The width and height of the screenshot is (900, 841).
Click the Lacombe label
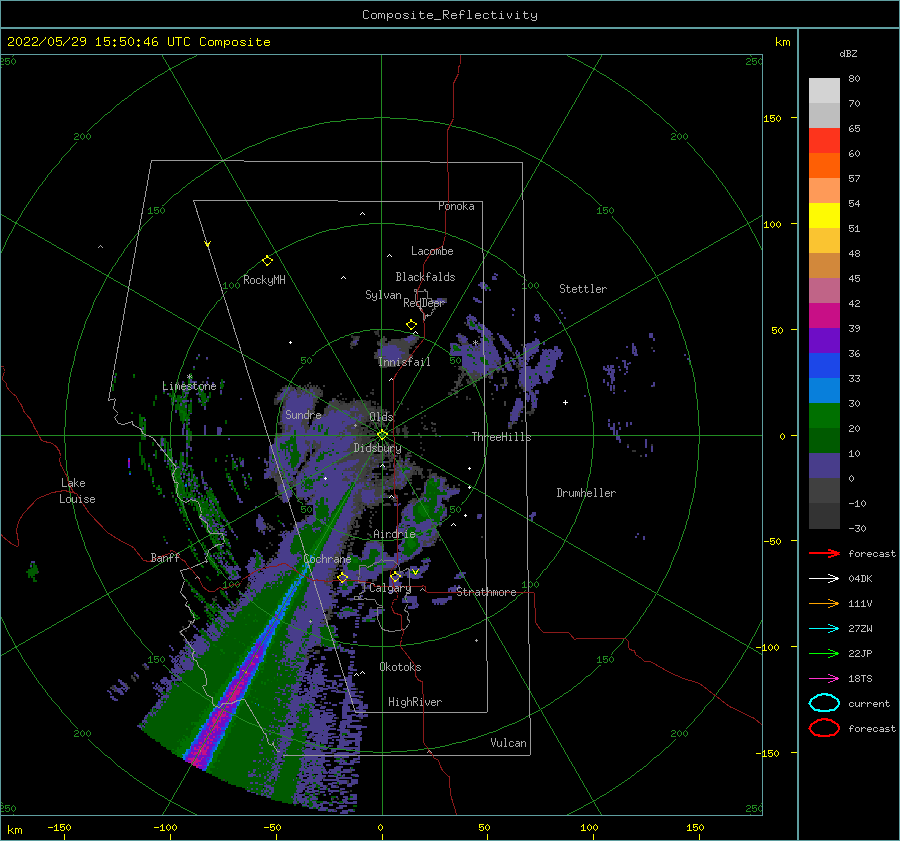pyautogui.click(x=432, y=251)
